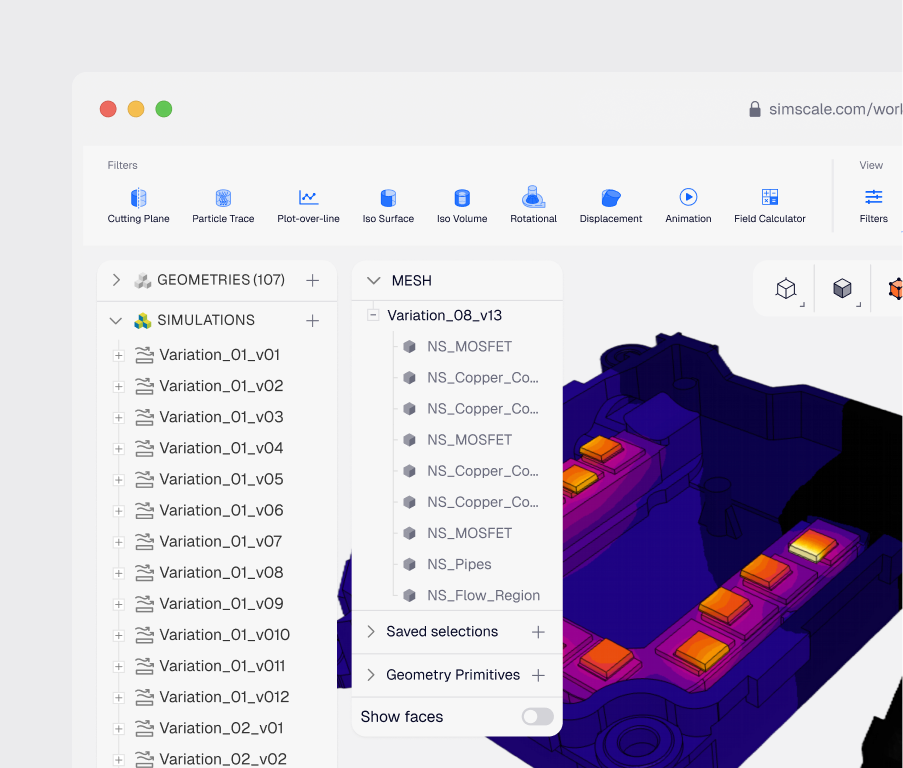903x768 pixels.
Task: Select simulation Variation_02_v02
Action: pos(223,759)
